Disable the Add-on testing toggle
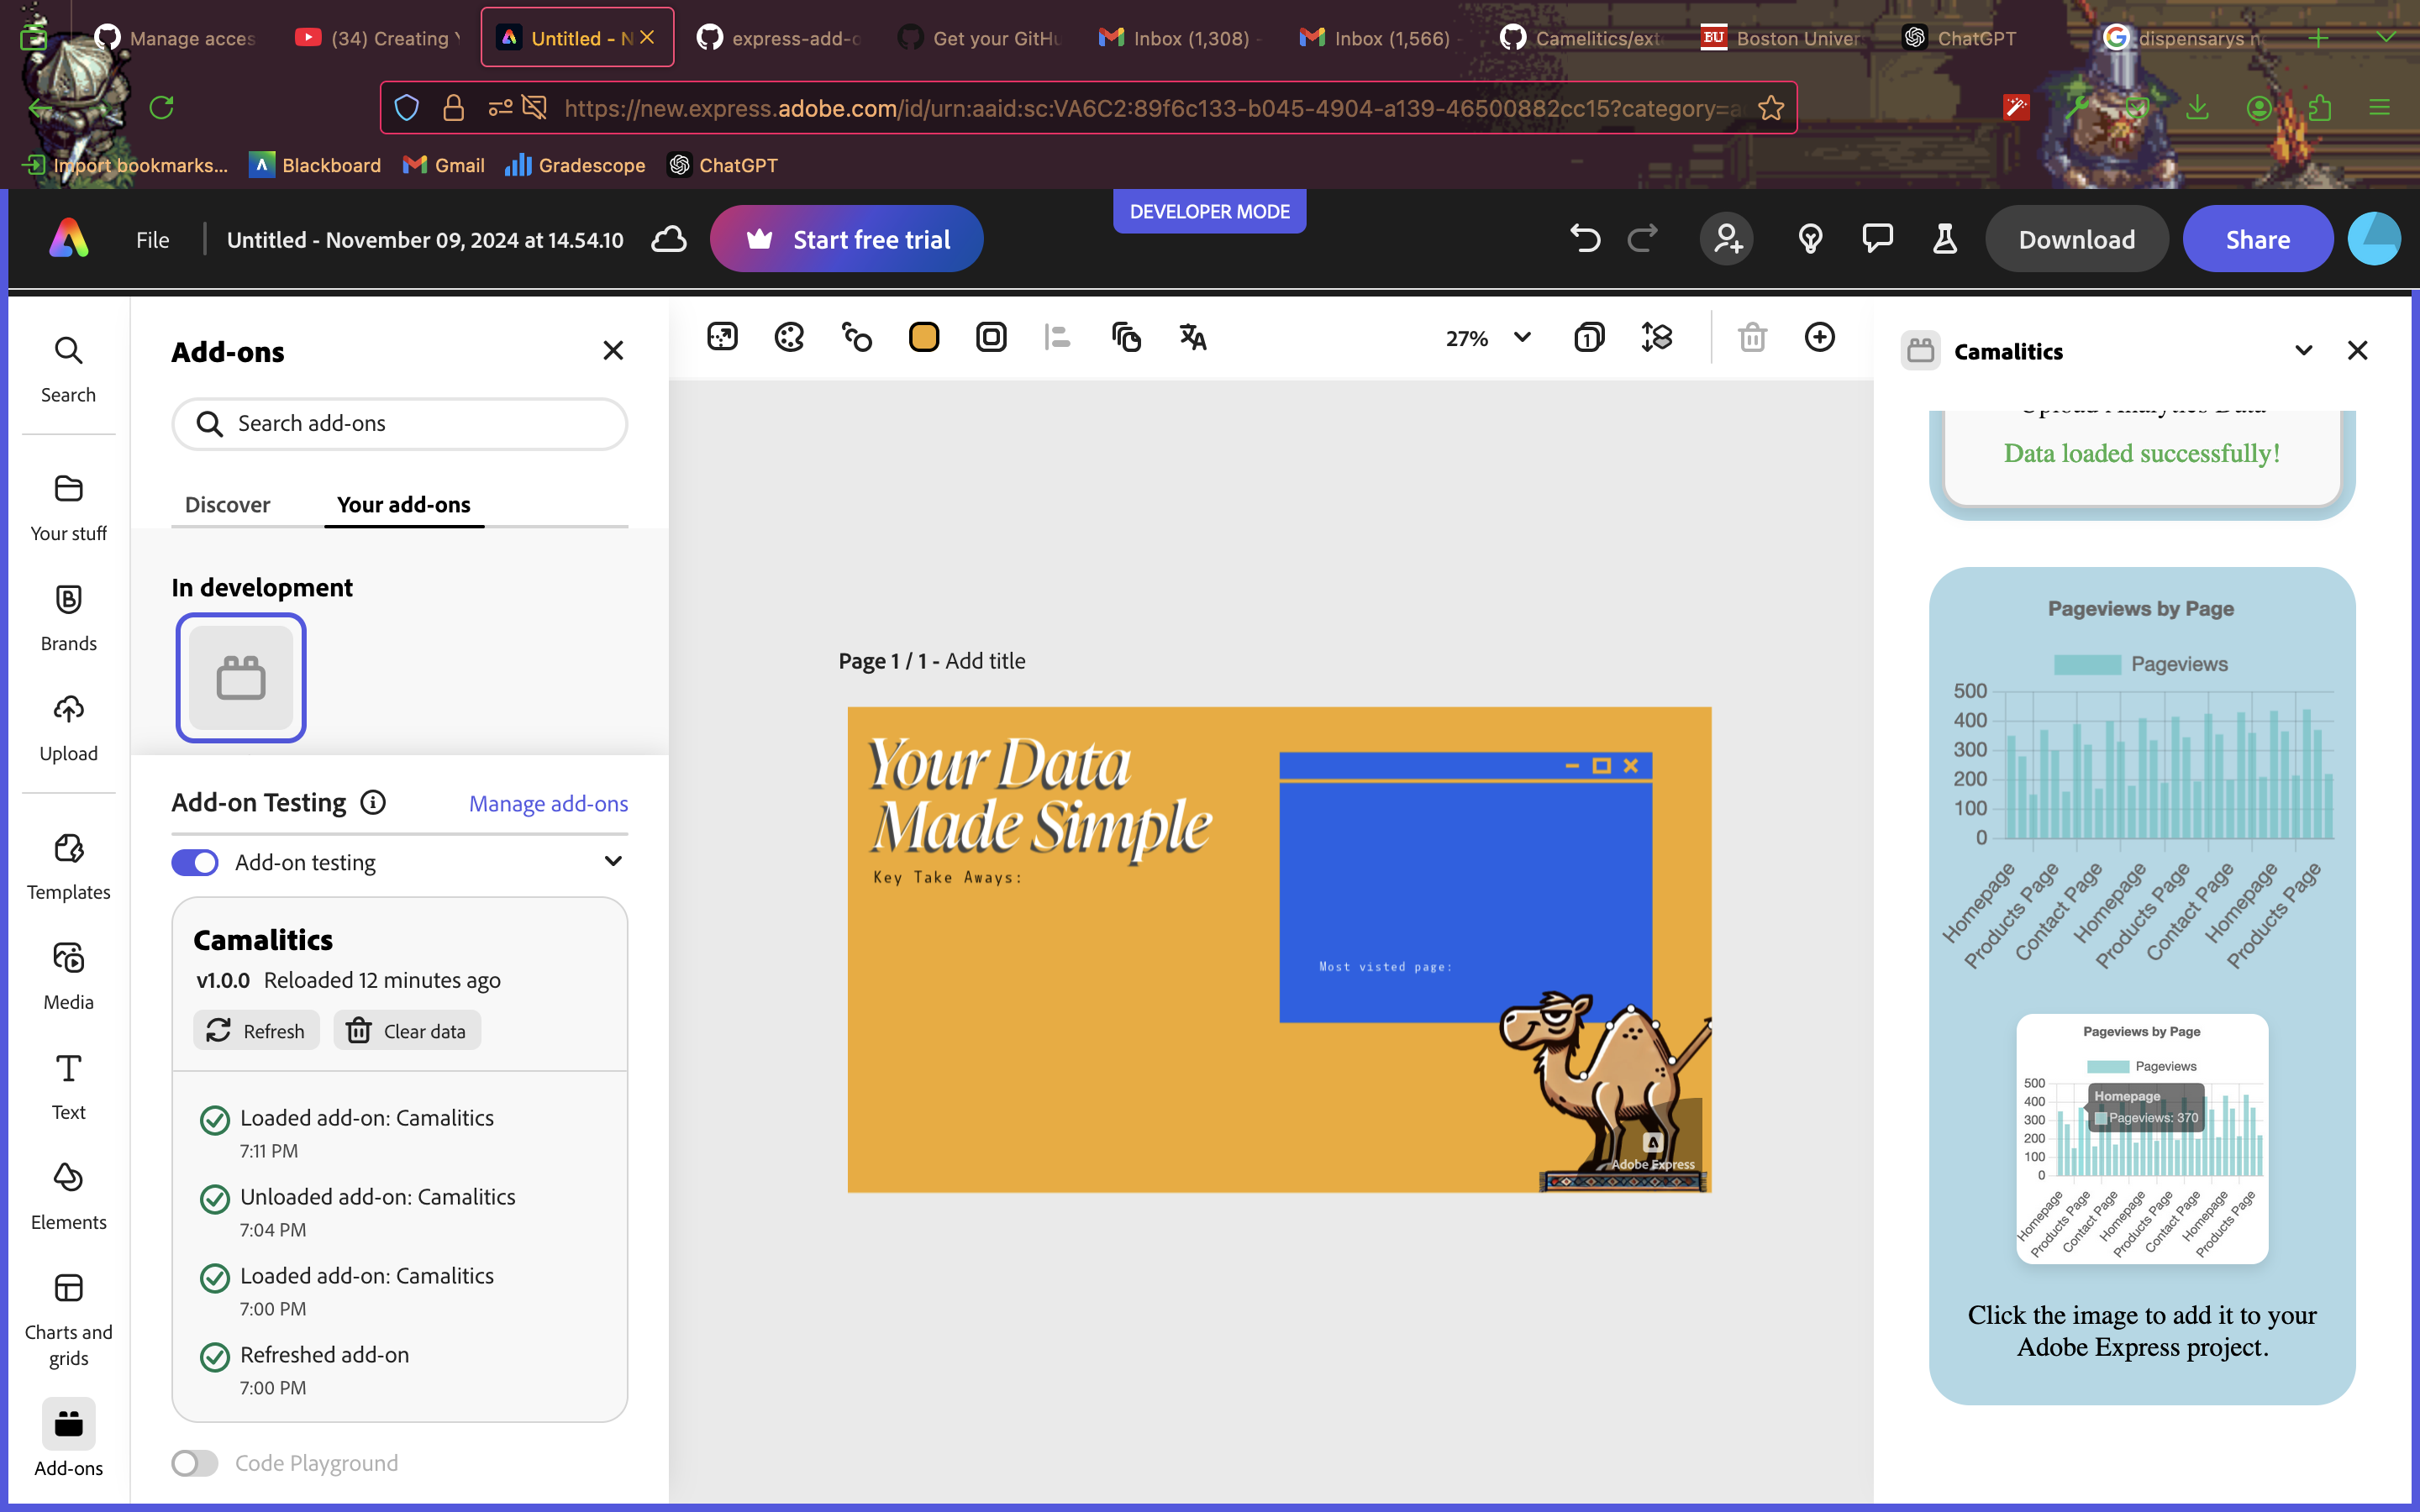 195,863
